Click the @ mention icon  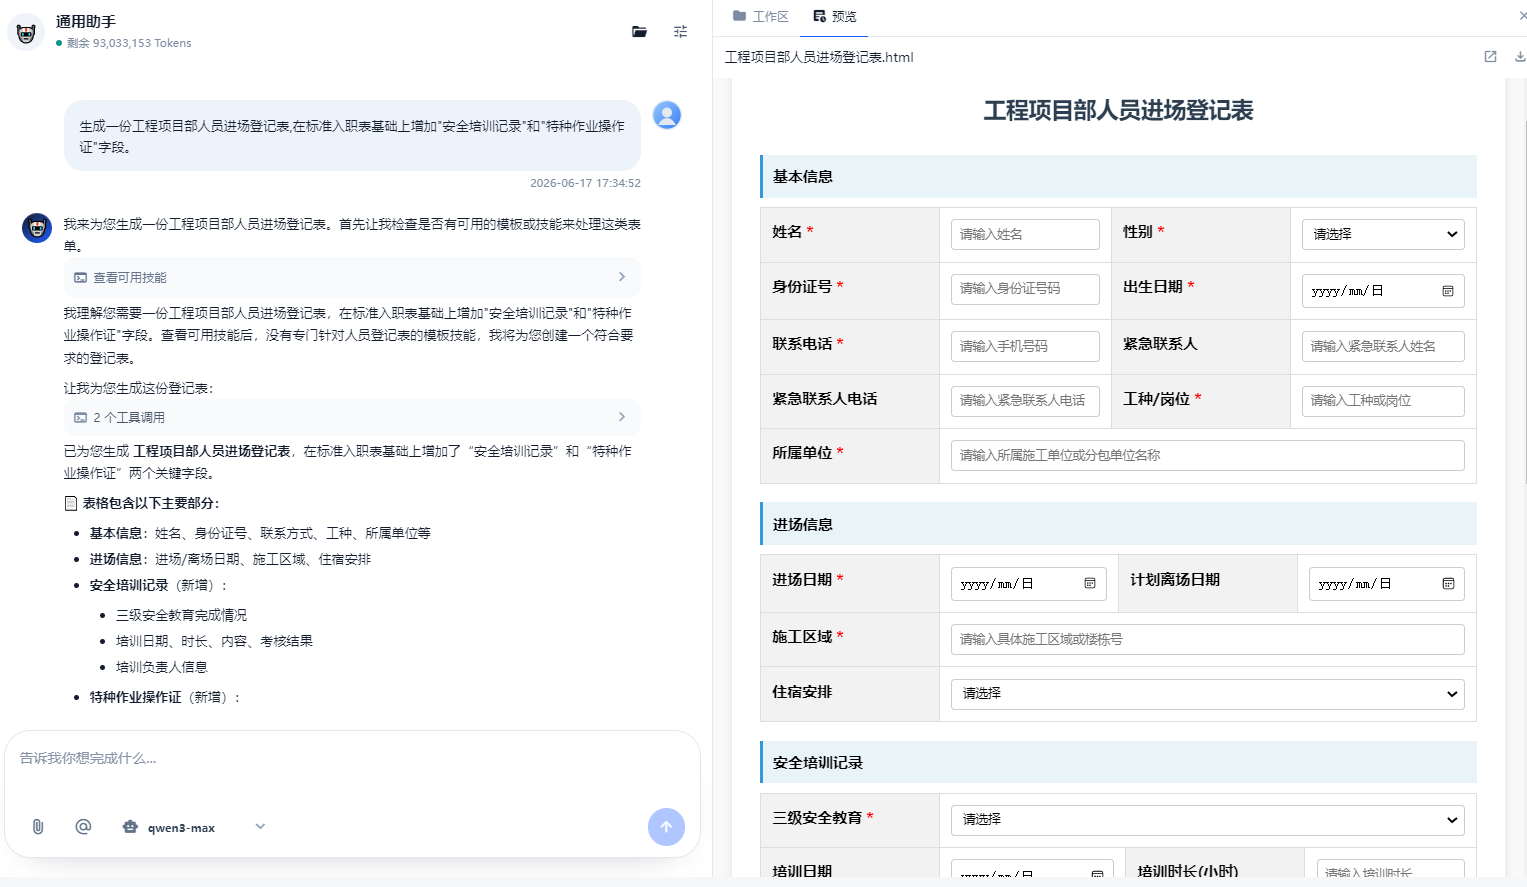[84, 827]
